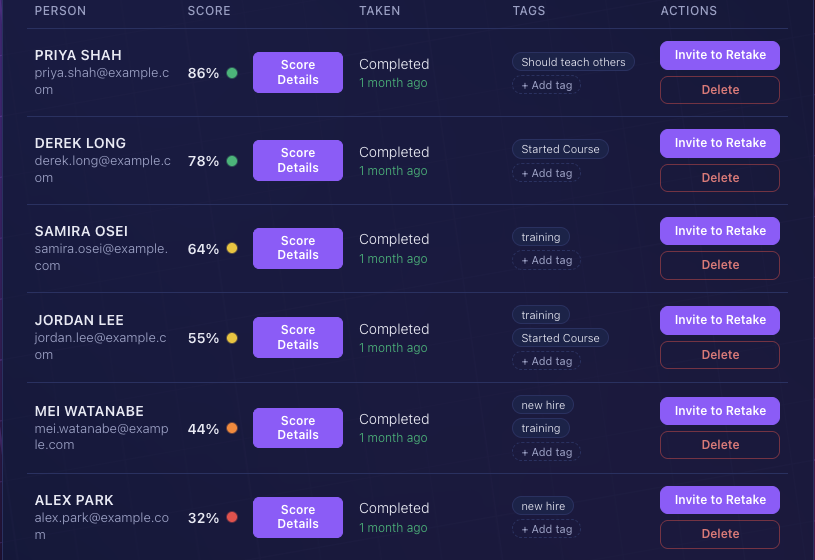Click the green status dot beside 86%
The width and height of the screenshot is (815, 560).
tap(232, 73)
